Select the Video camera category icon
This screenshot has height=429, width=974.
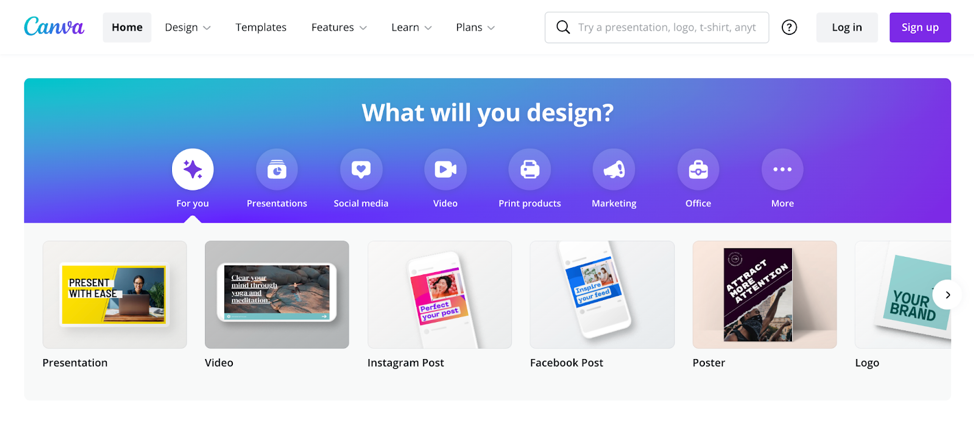click(x=445, y=169)
